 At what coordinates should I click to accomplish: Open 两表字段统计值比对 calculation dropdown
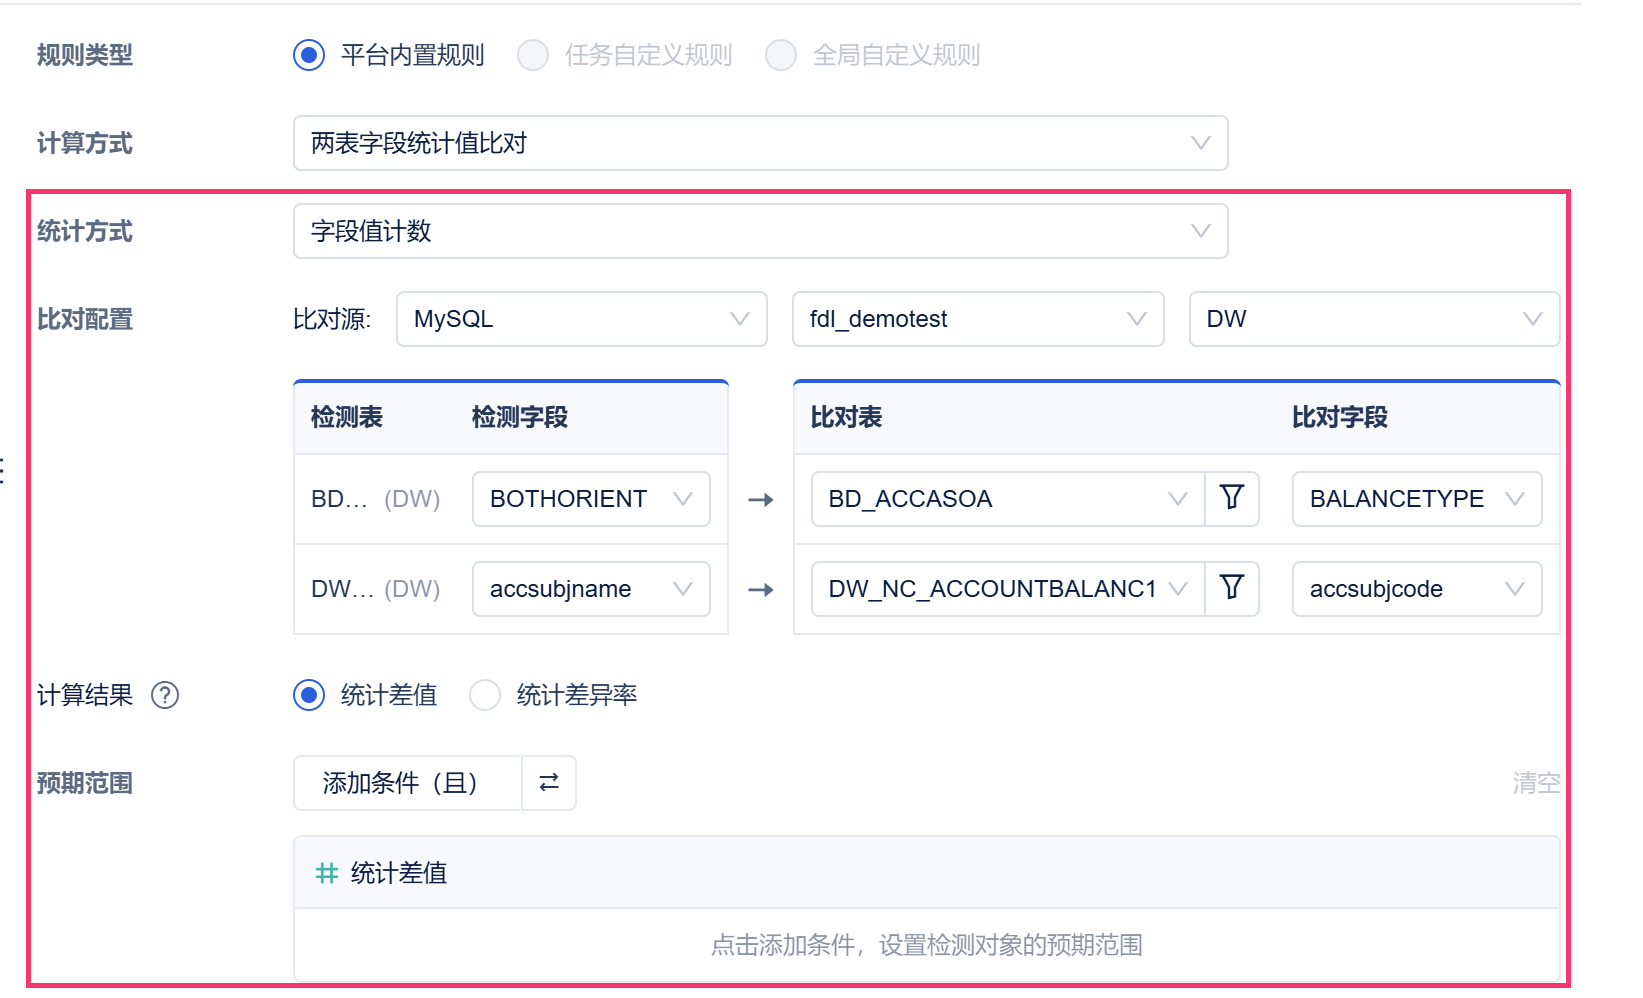760,143
